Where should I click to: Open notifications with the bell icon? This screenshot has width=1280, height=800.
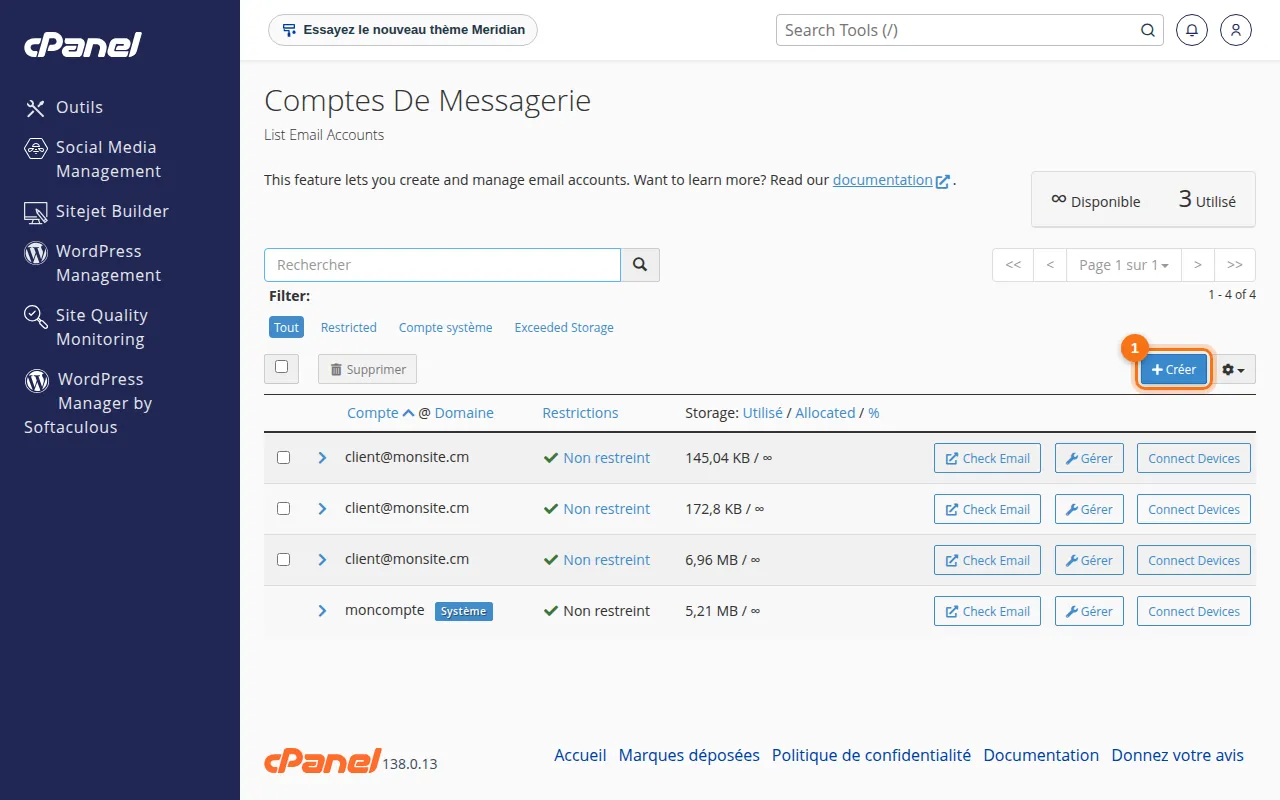(1191, 30)
